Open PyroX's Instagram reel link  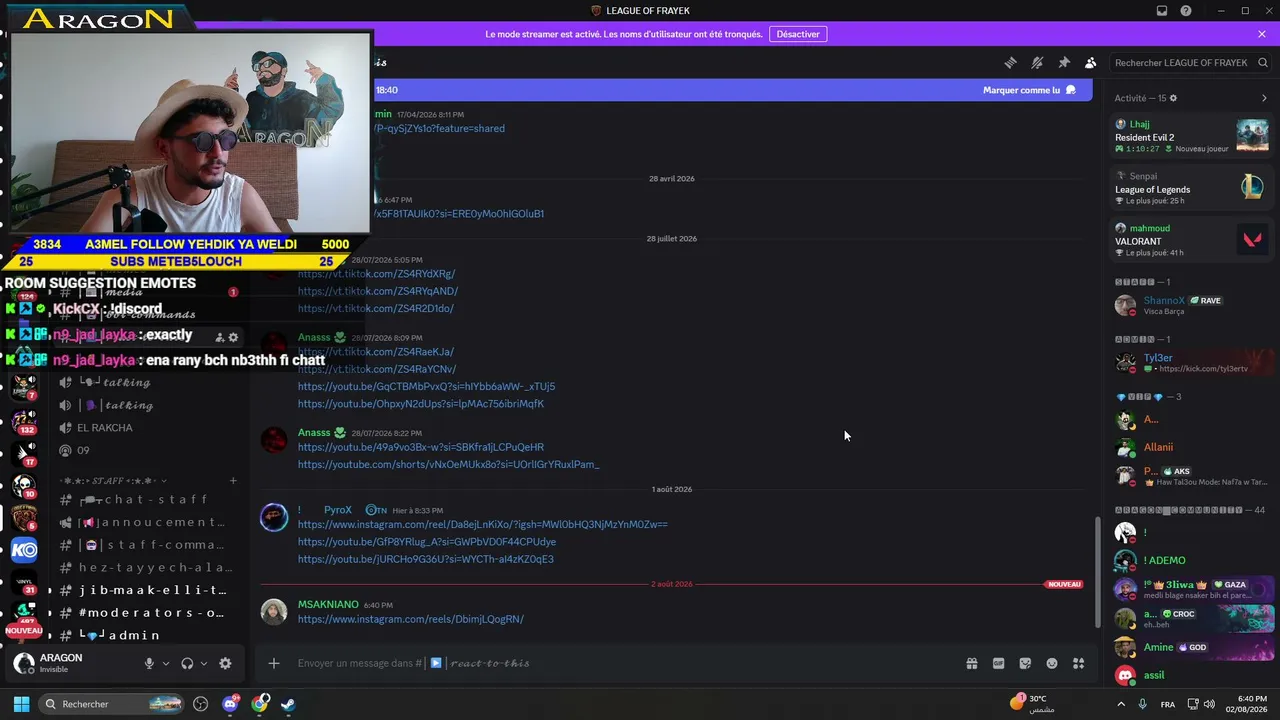coord(482,524)
